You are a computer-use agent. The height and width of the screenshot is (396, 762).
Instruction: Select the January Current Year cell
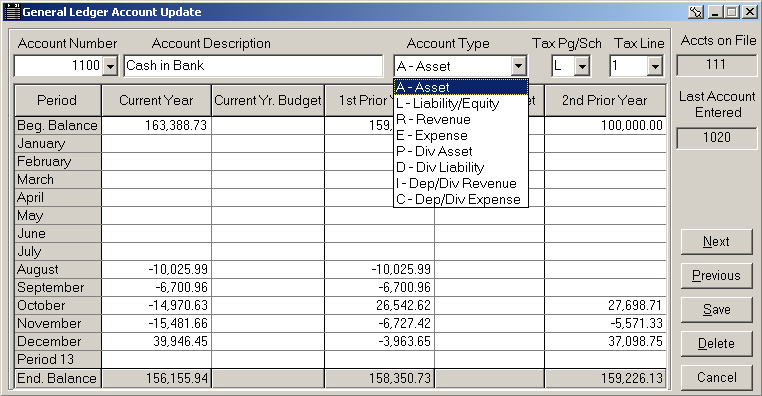point(156,144)
